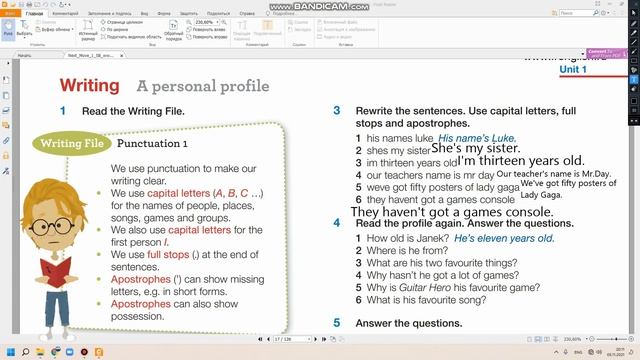The width and height of the screenshot is (640, 360).
Task: Open Поделиться ribbon tab
Action: 218,13
